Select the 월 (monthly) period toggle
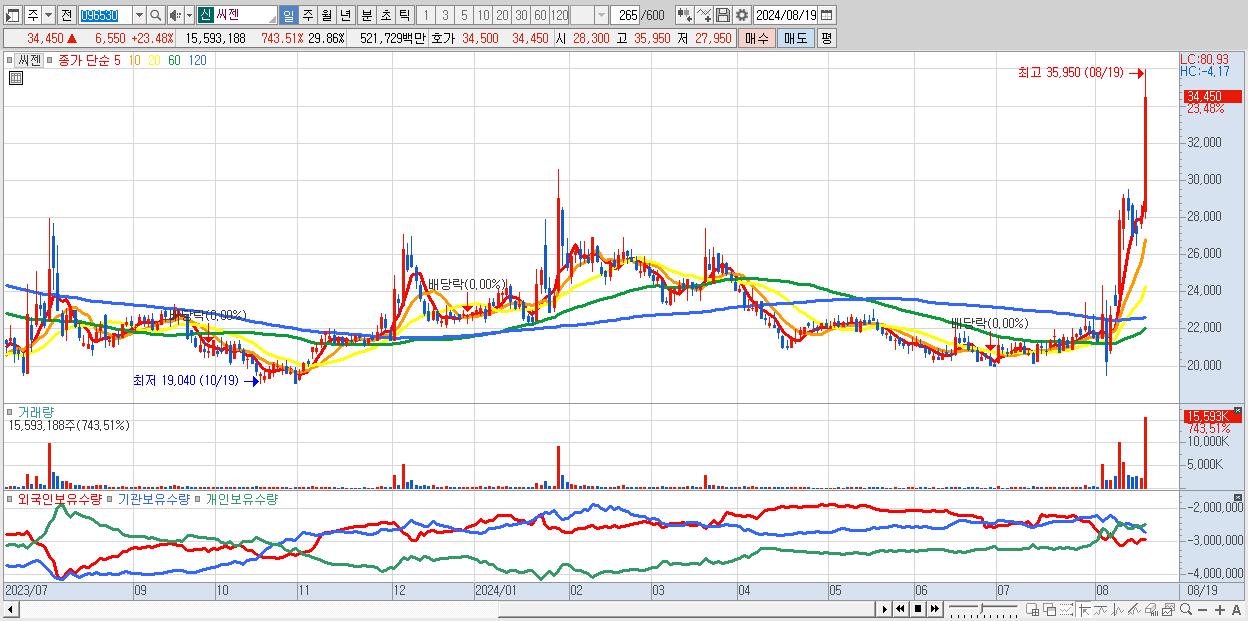Image resolution: width=1248 pixels, height=621 pixels. (326, 15)
